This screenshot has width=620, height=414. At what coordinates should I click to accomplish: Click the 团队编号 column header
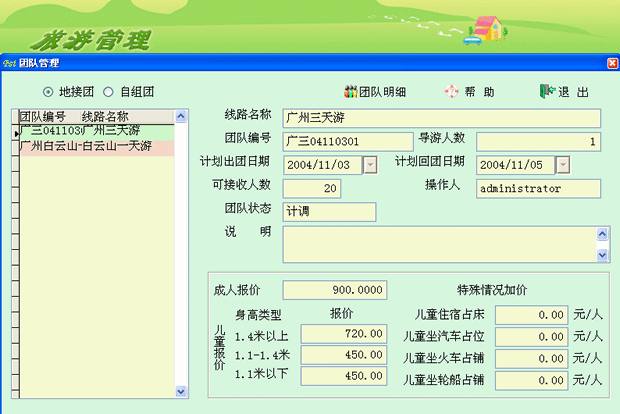(43, 116)
